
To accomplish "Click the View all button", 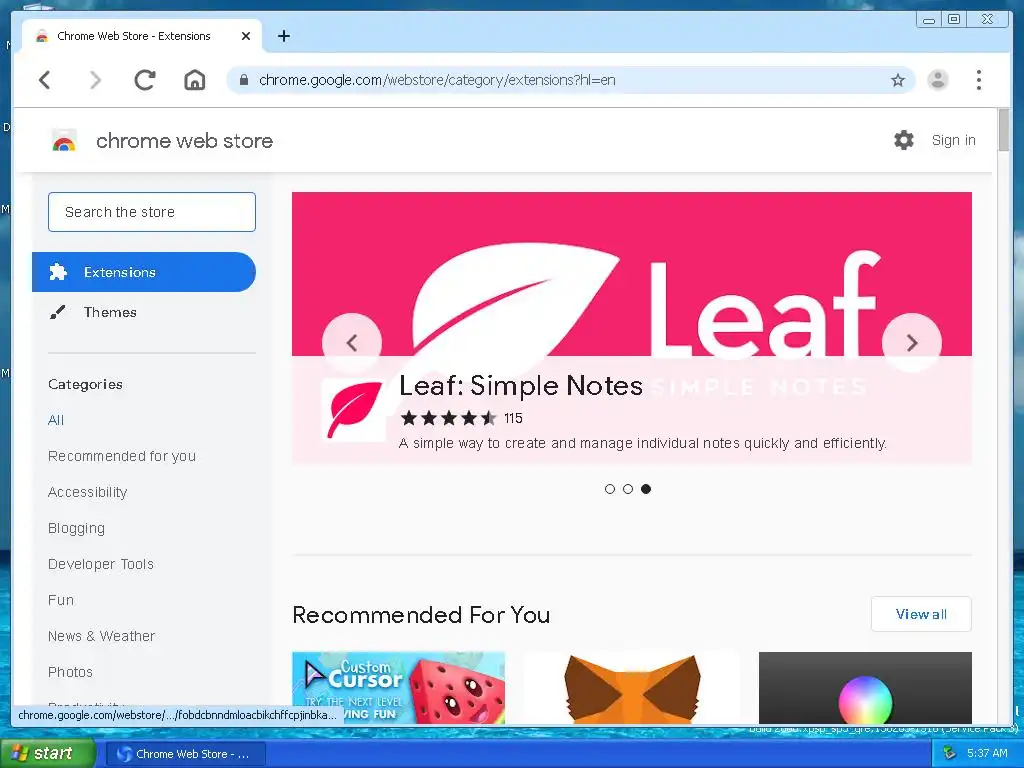I will (x=921, y=614).
